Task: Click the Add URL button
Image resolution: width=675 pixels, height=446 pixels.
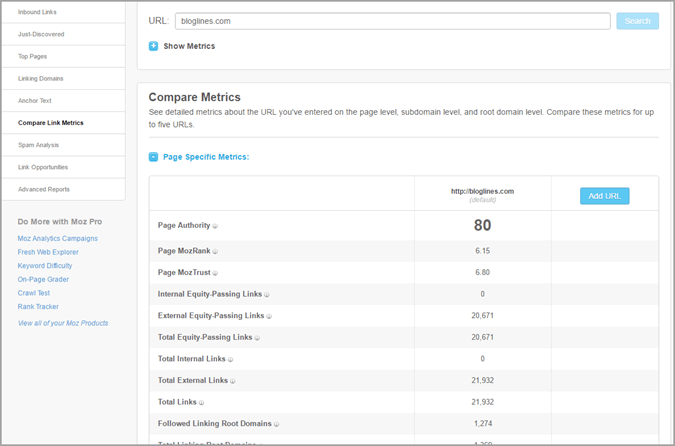Action: pos(604,196)
